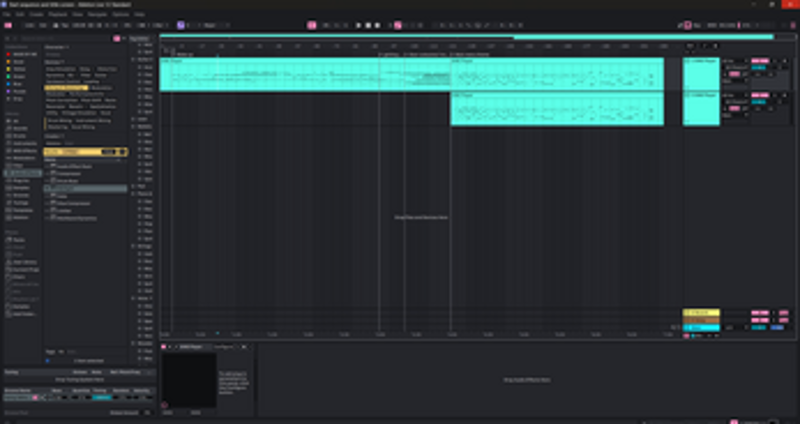
Task: Select the cyan Main track header
Action: (702, 328)
